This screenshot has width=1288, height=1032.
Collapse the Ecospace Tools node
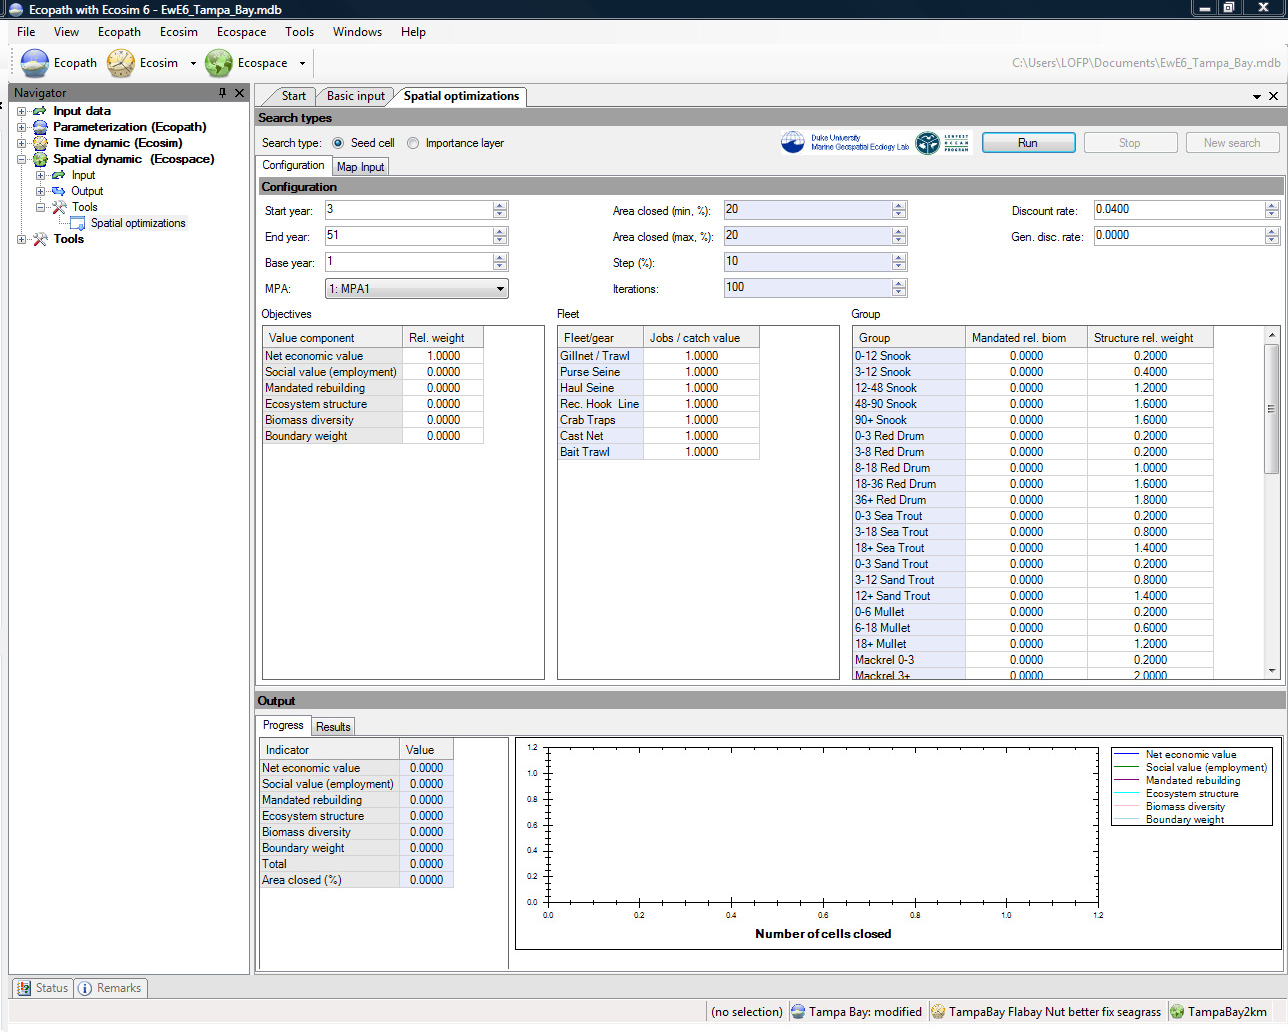[41, 207]
